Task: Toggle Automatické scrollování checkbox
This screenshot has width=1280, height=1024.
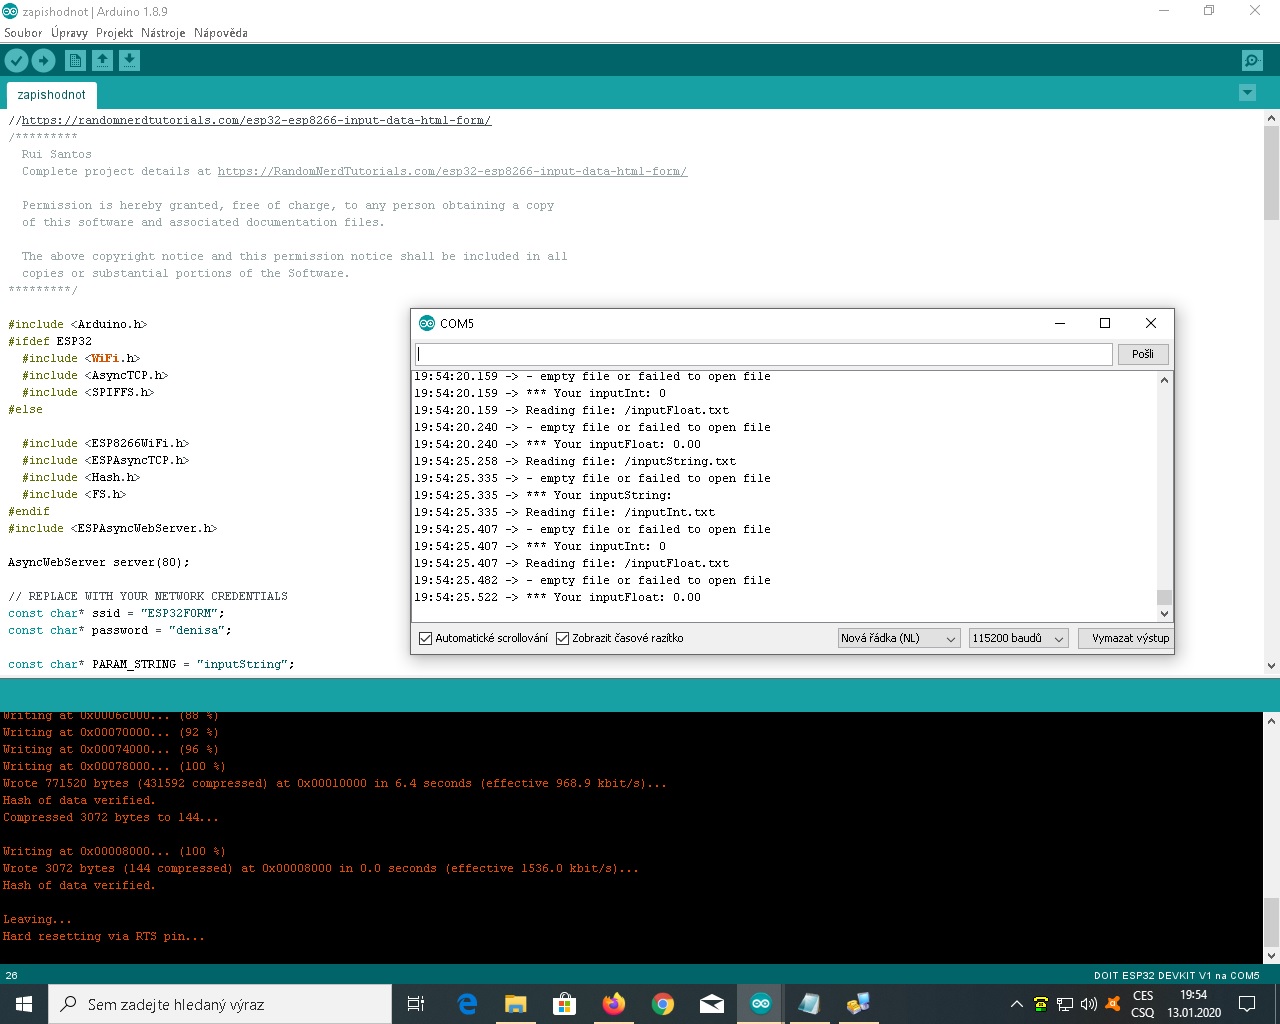Action: [x=425, y=638]
